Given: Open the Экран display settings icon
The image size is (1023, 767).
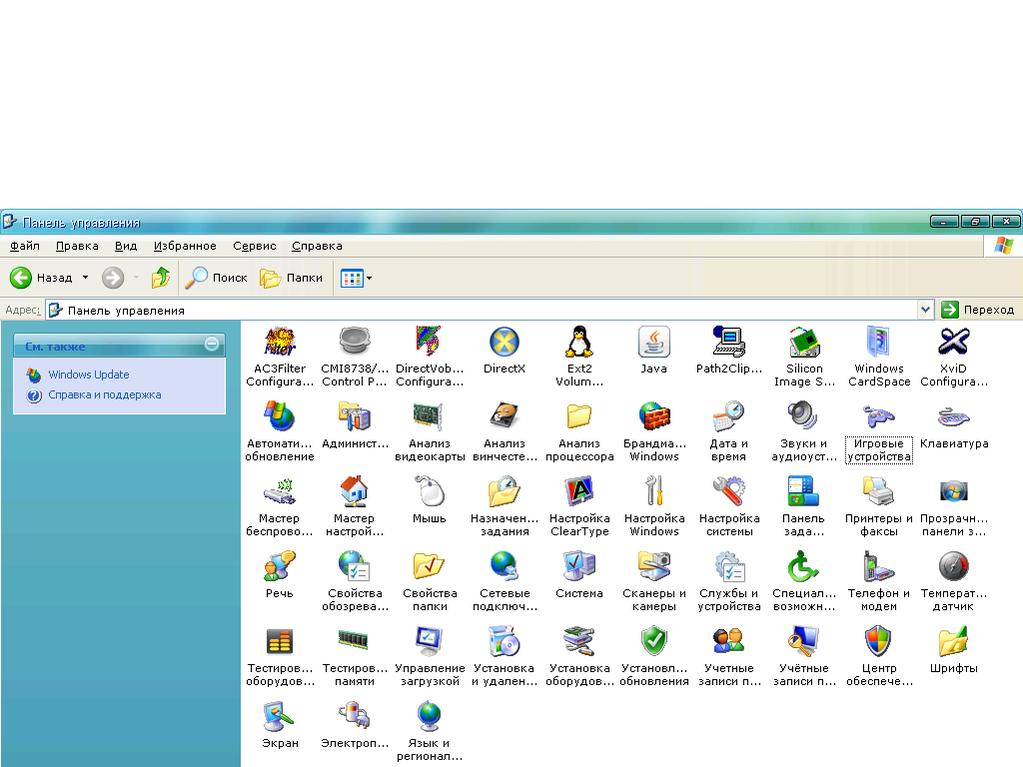Looking at the screenshot, I should click(x=280, y=718).
